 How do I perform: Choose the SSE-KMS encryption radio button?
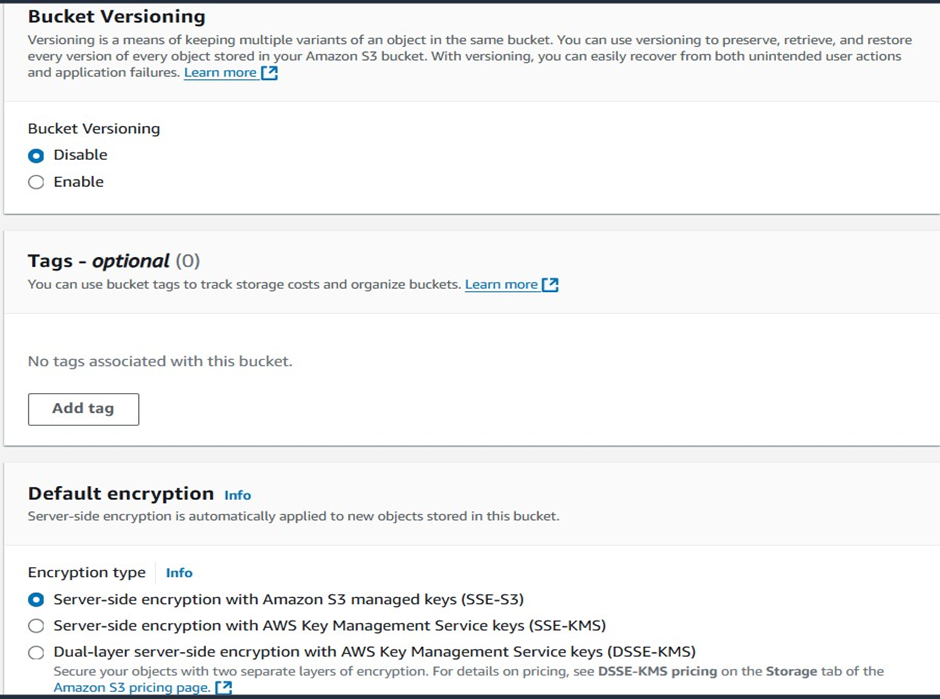pyautogui.click(x=36, y=626)
